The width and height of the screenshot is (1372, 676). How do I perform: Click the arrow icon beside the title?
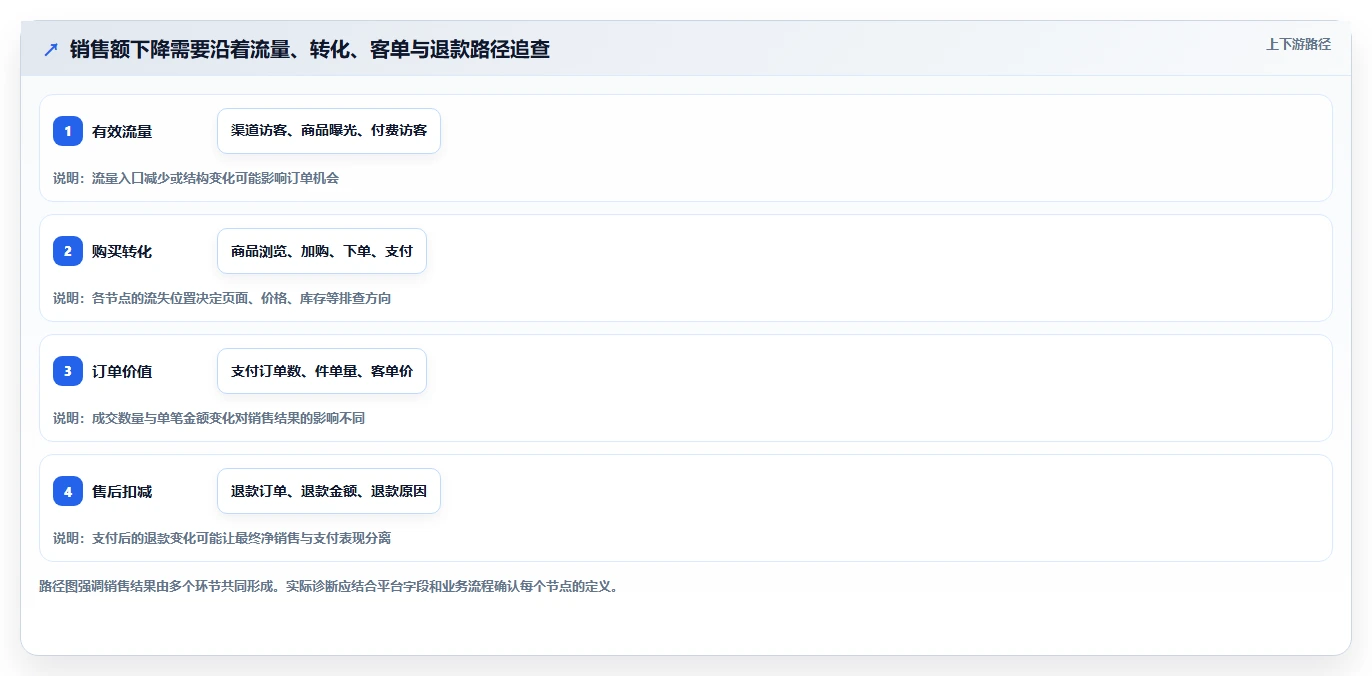click(x=50, y=50)
